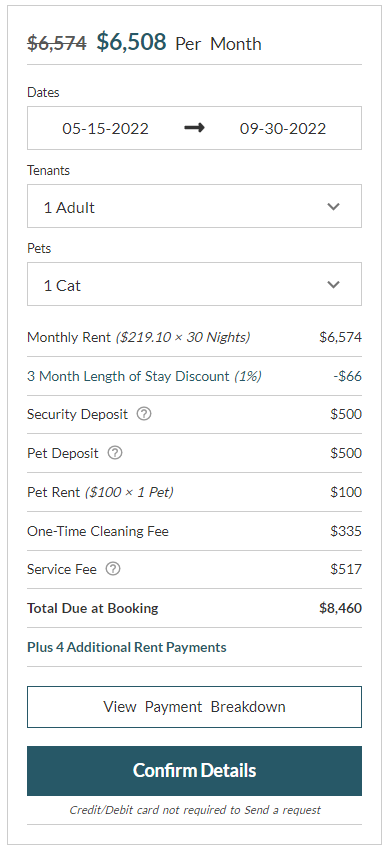Image resolution: width=392 pixels, height=847 pixels.
Task: Click Plus 4 Additional Rent Payments
Action: (127, 647)
